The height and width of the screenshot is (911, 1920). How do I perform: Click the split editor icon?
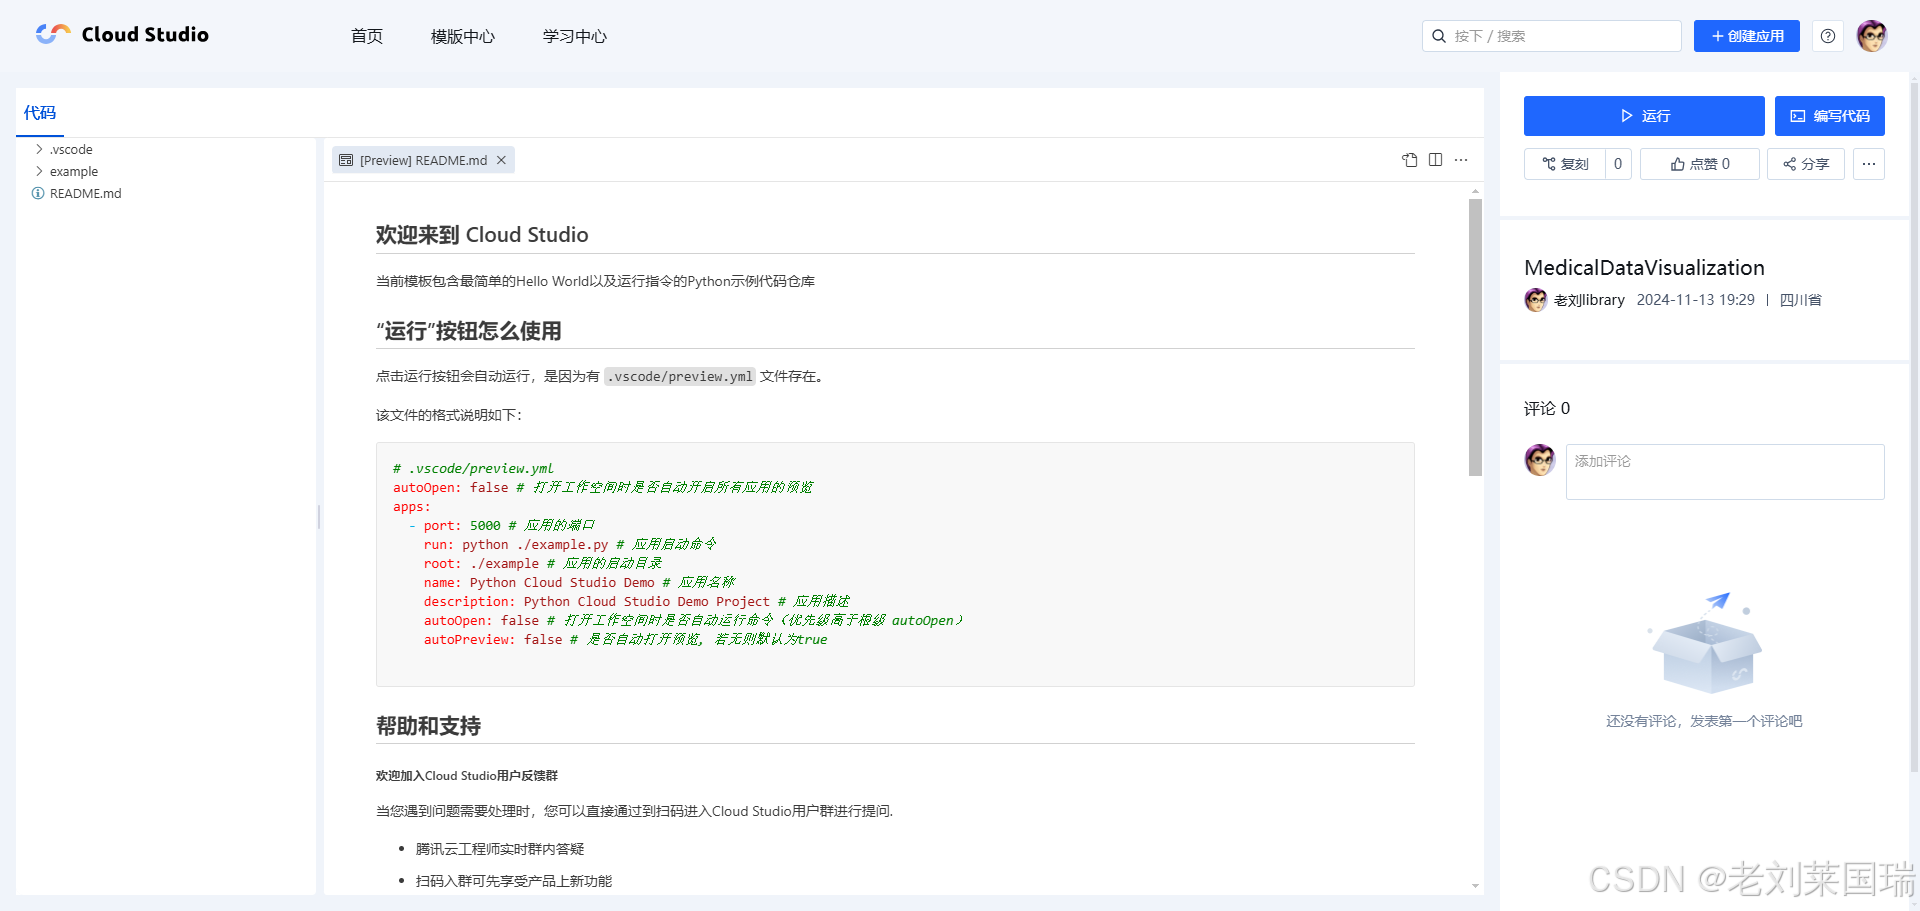tap(1436, 160)
